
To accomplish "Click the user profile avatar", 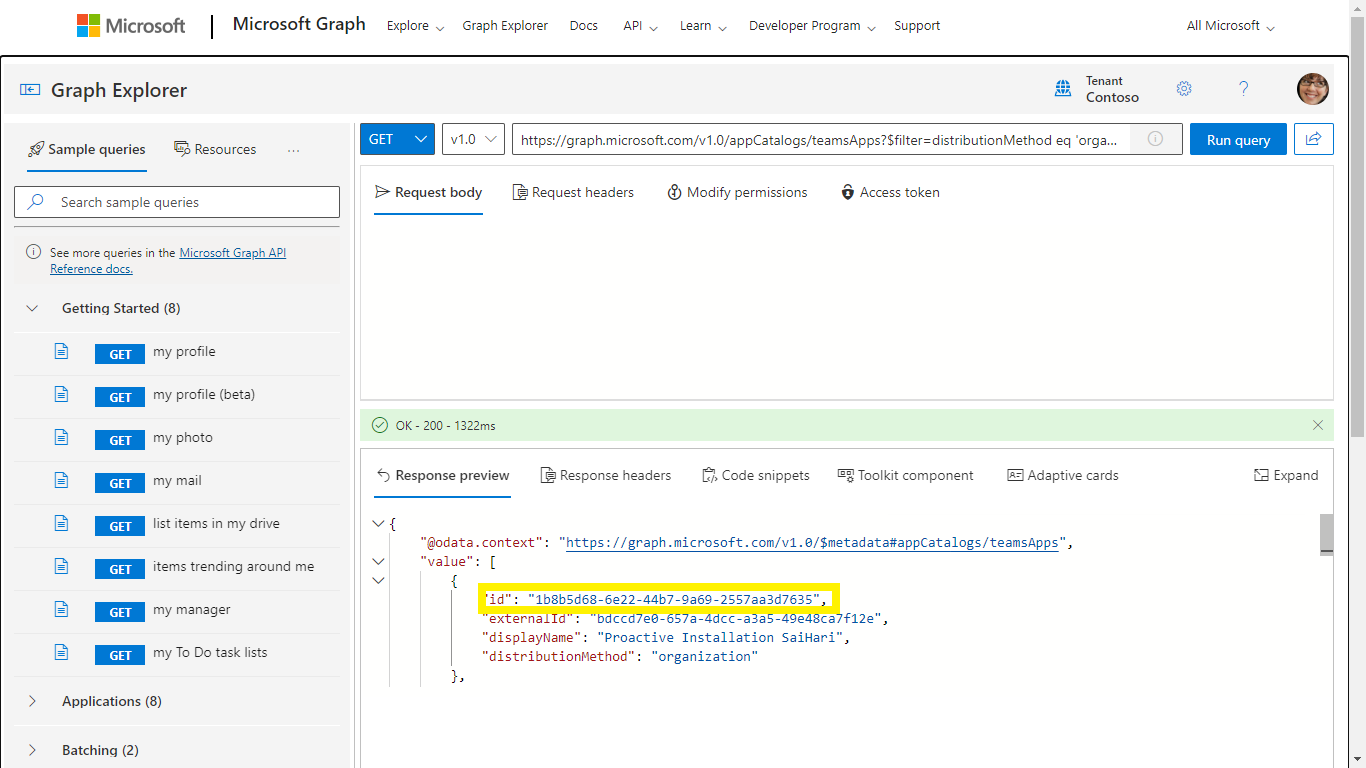I will tap(1313, 89).
